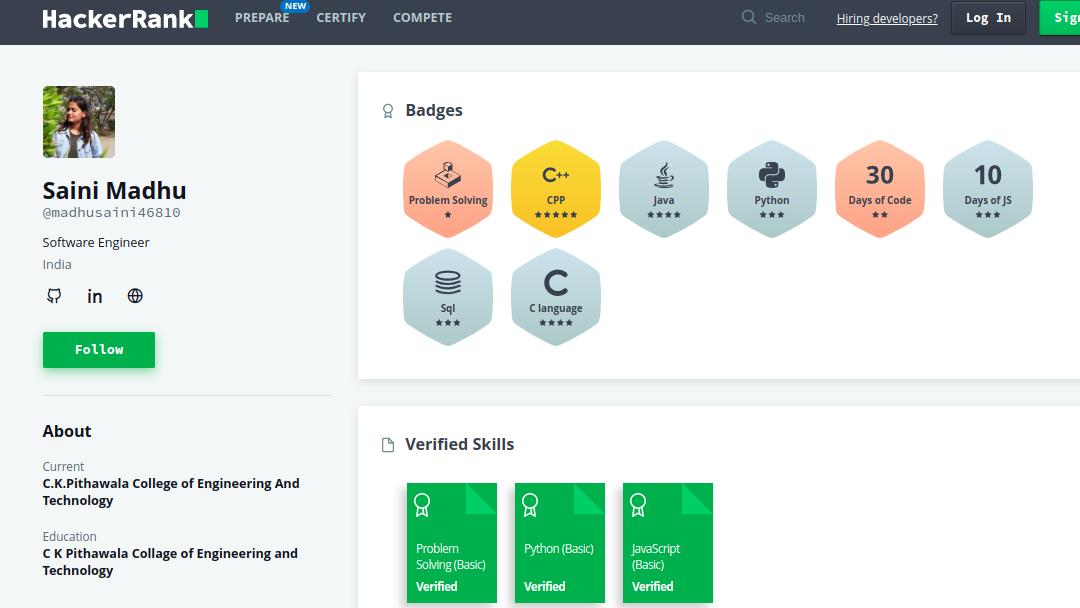The height and width of the screenshot is (608, 1080).
Task: Click the Badges heading text
Action: pyautogui.click(x=434, y=110)
